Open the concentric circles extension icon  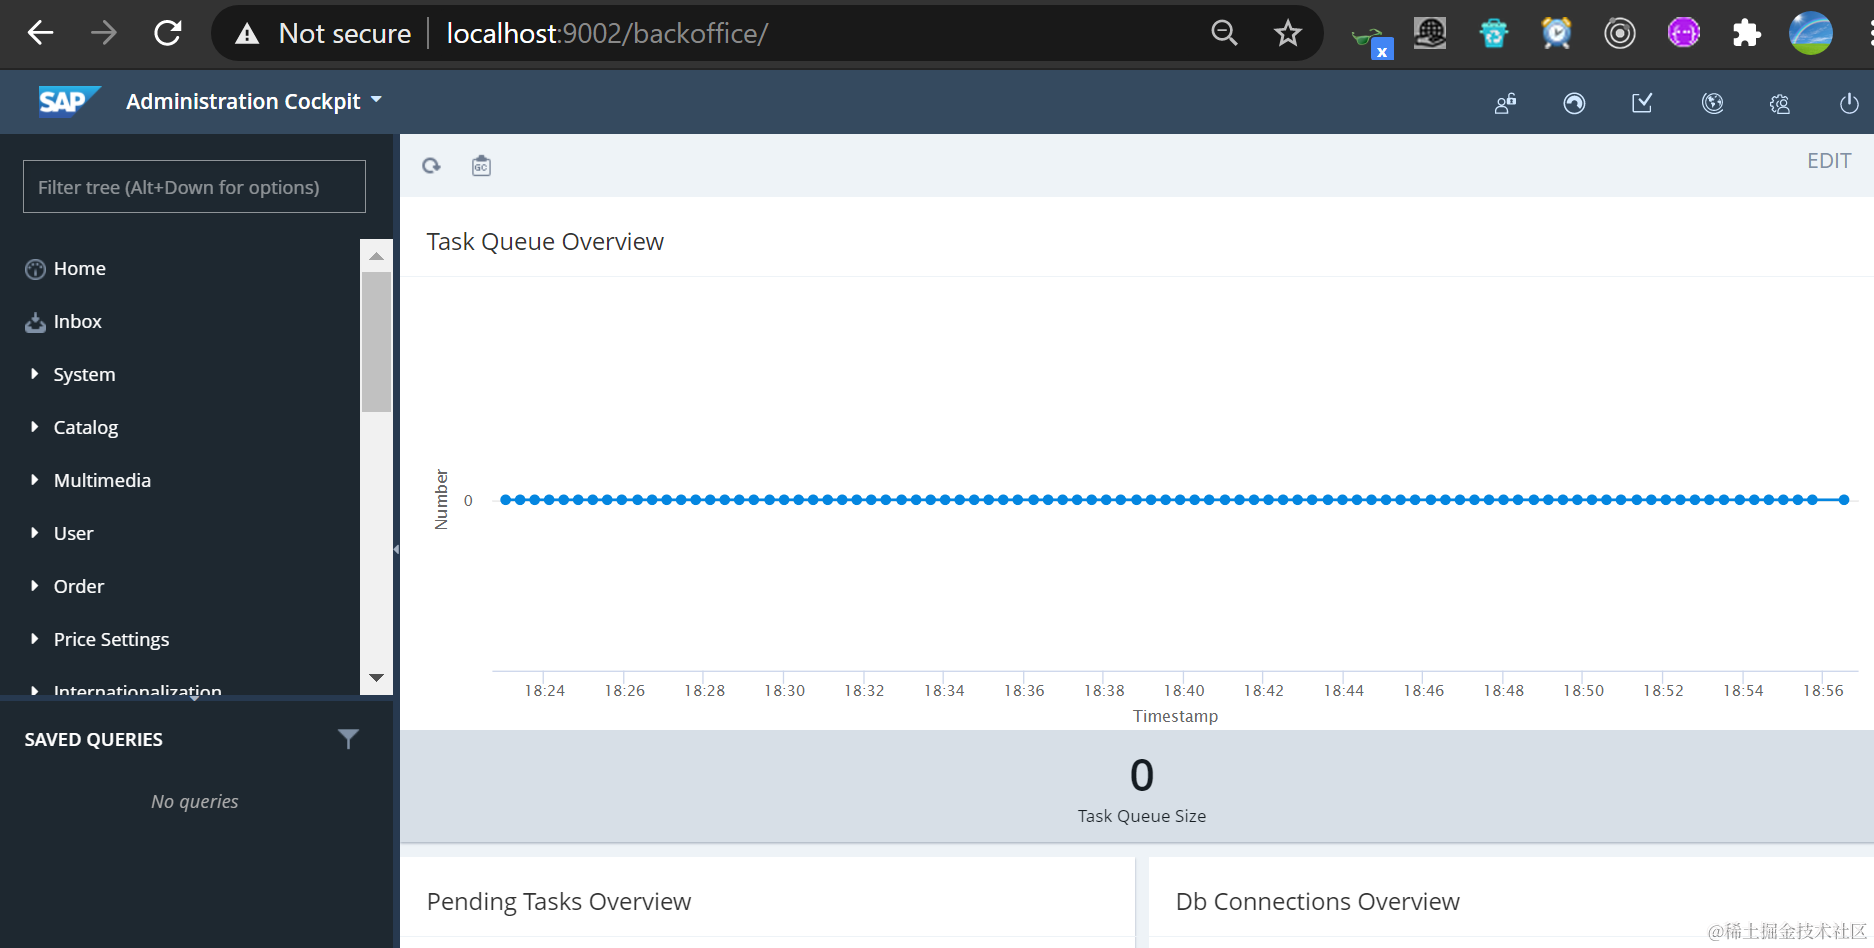pos(1620,33)
